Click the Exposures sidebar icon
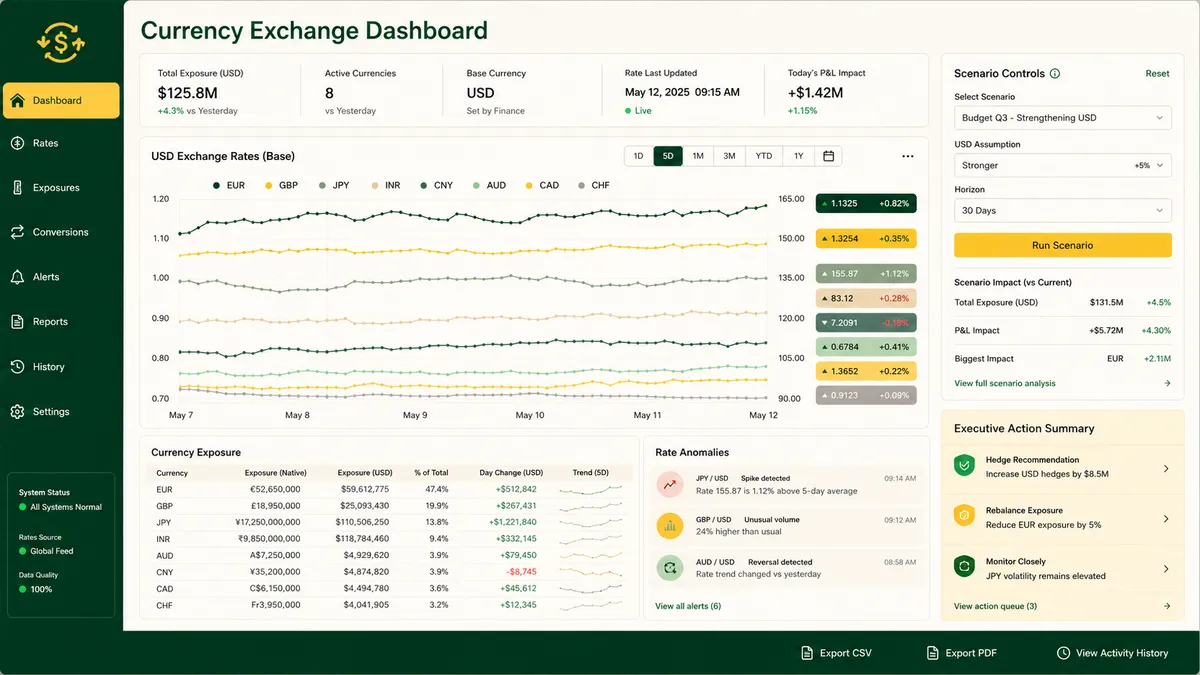 click(x=17, y=188)
